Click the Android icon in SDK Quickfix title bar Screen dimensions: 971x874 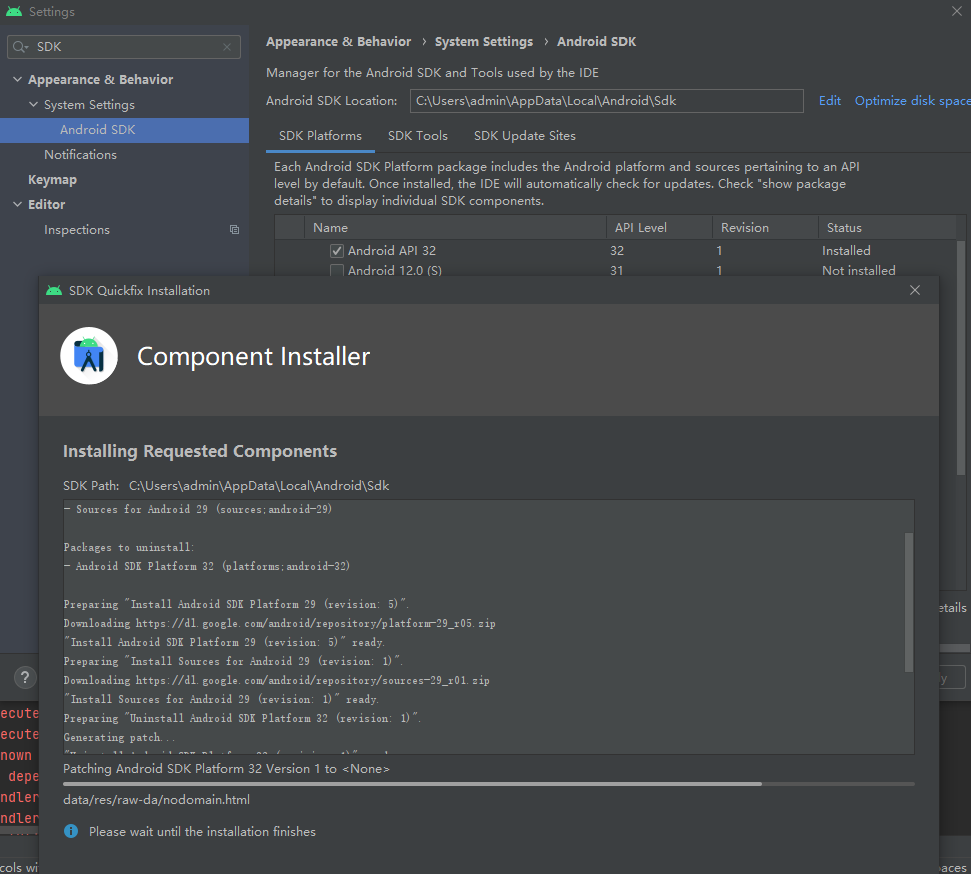pos(53,290)
